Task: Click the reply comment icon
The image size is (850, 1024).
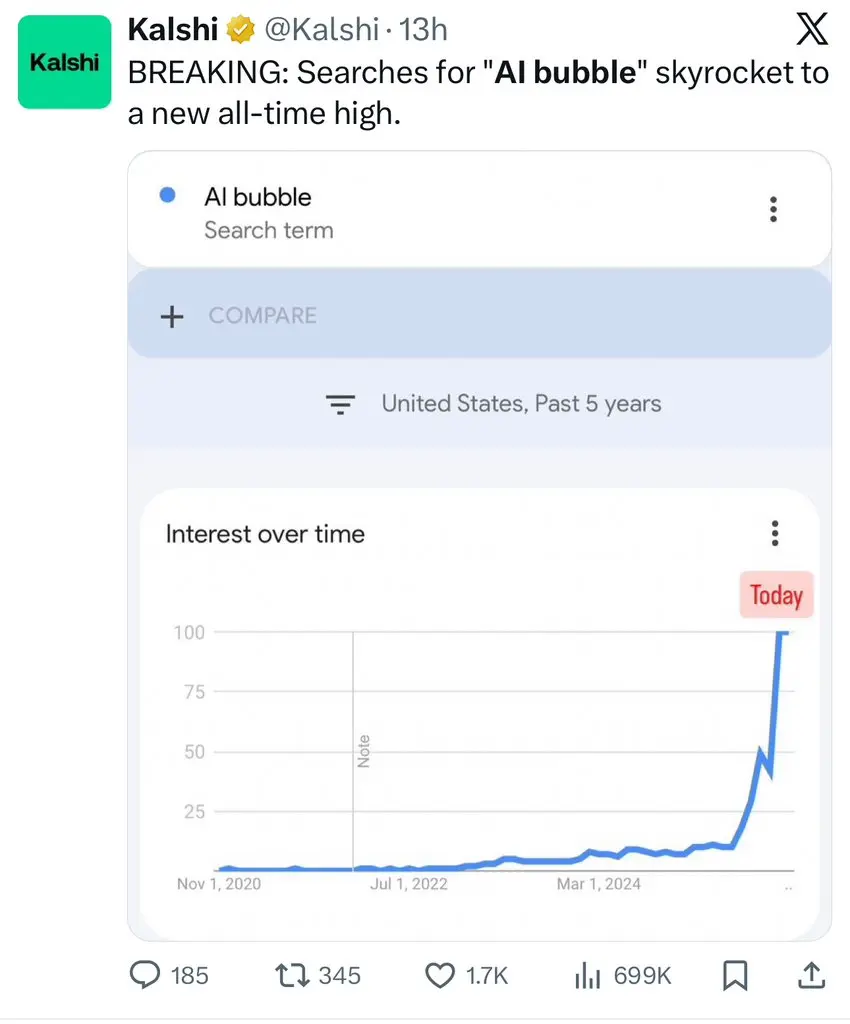Action: [146, 974]
